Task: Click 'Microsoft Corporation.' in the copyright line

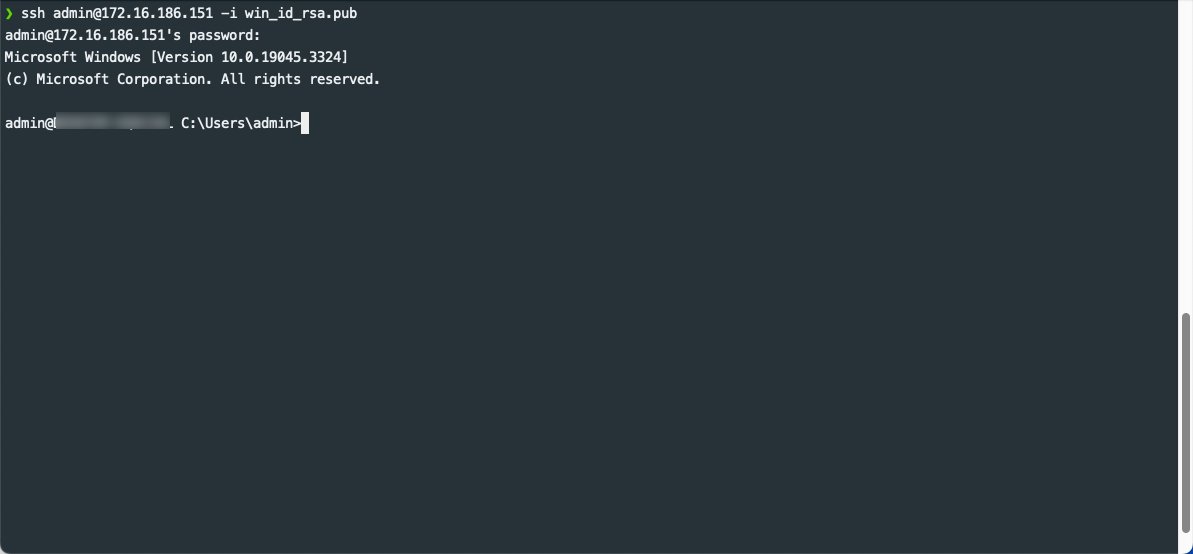Action: [x=125, y=79]
